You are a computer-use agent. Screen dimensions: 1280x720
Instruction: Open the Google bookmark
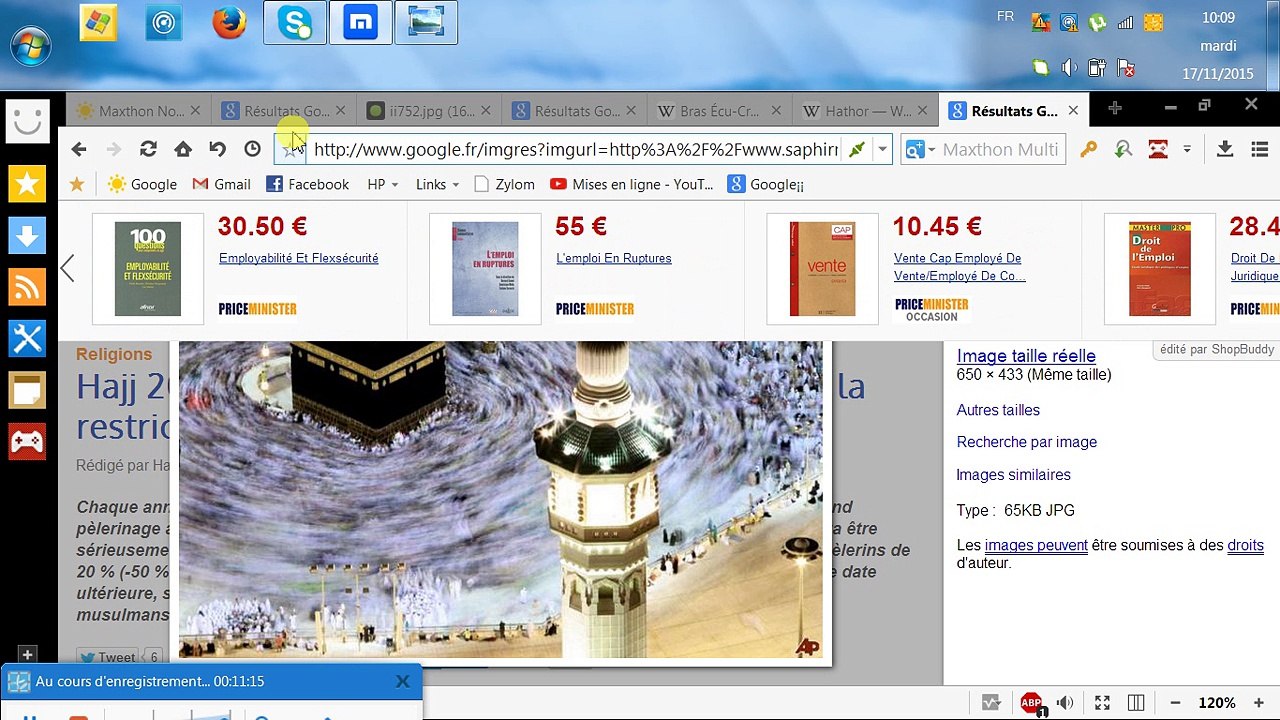[x=143, y=184]
